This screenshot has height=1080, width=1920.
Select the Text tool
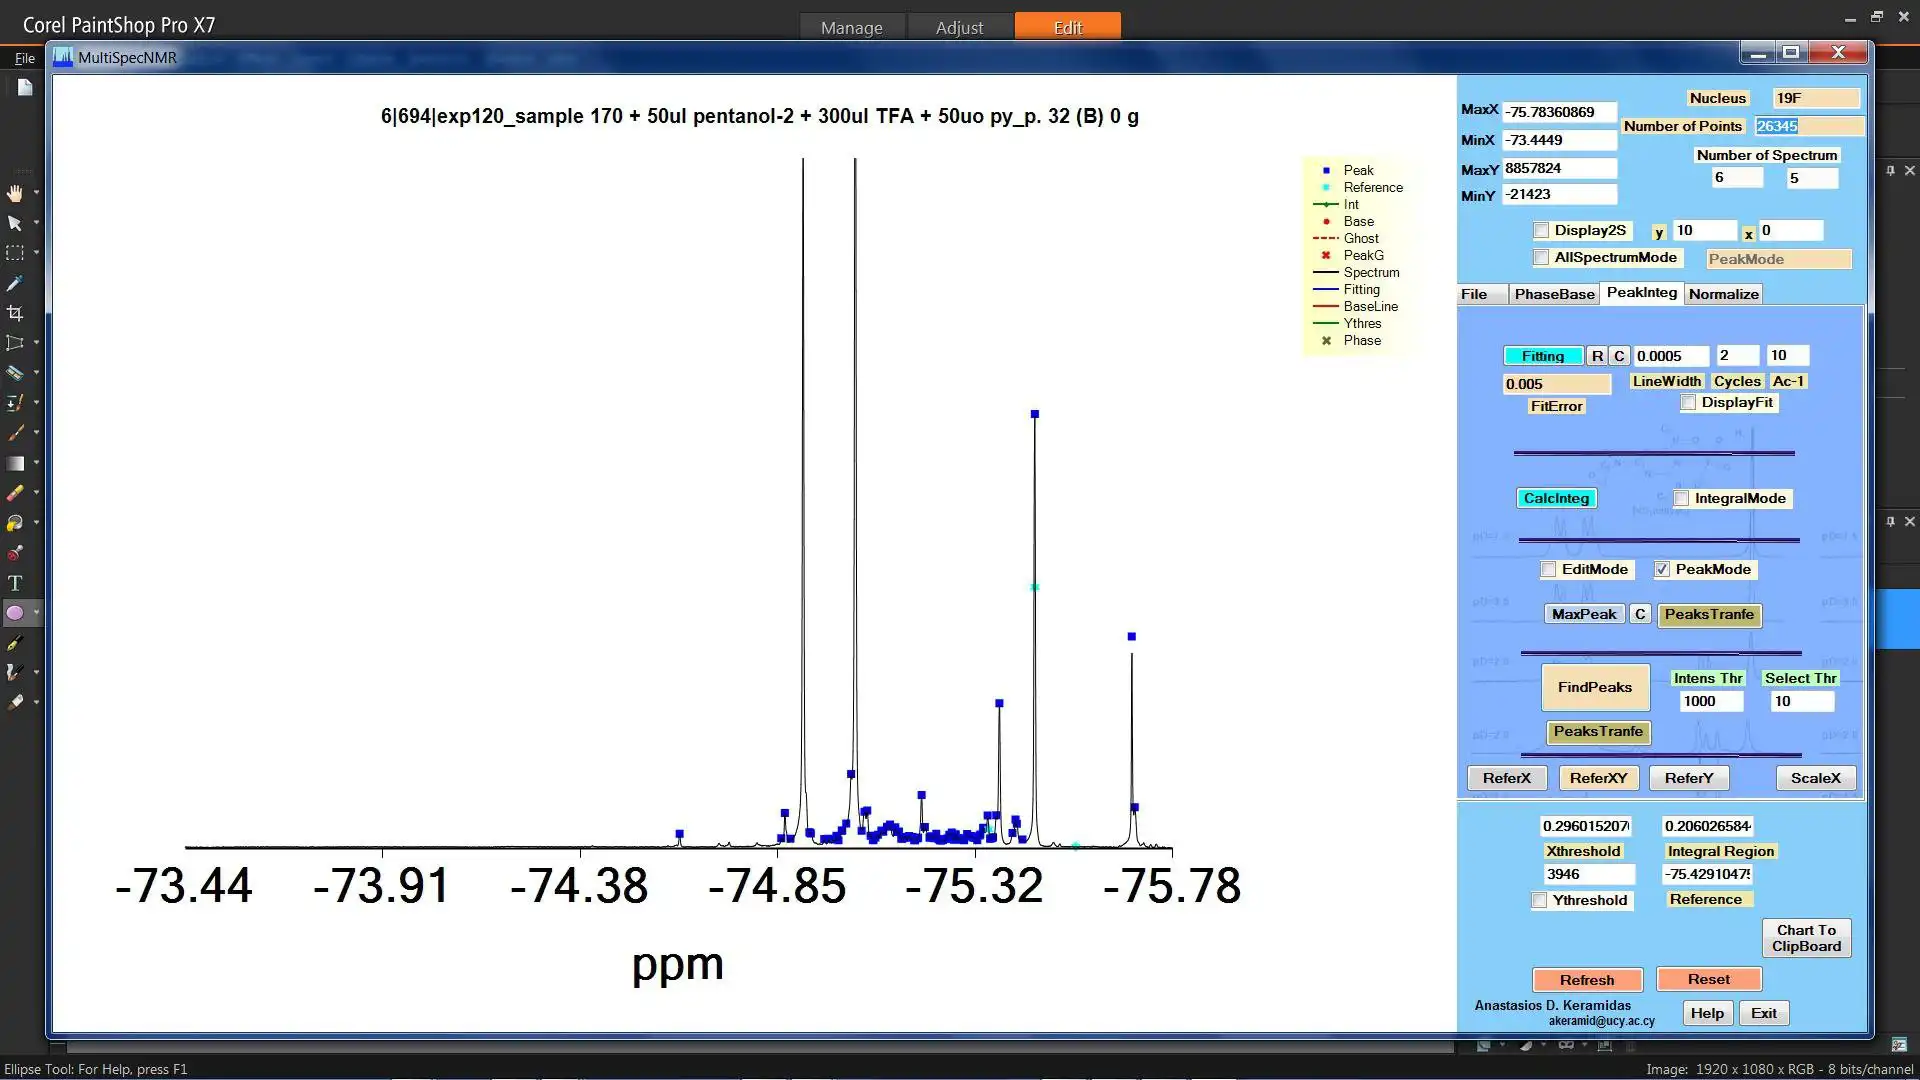tap(15, 583)
